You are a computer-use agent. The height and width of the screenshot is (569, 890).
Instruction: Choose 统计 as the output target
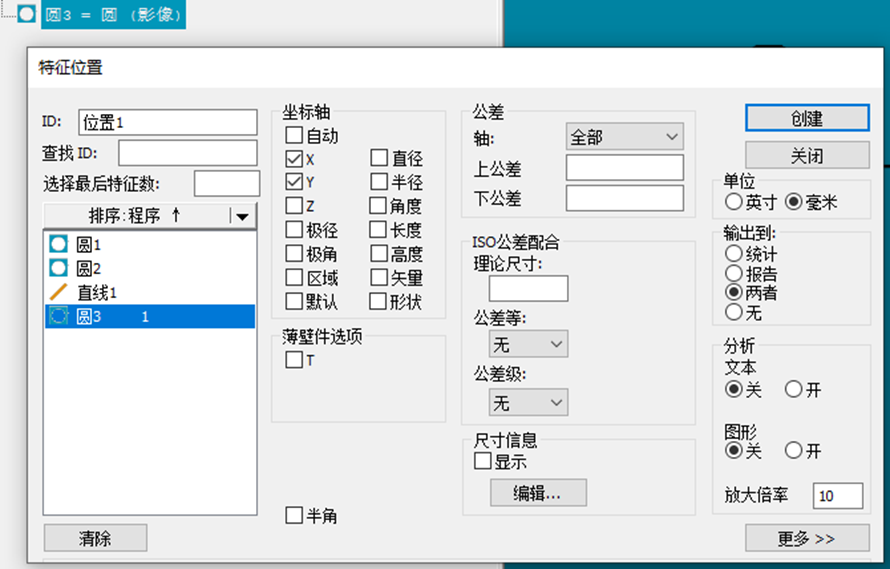click(734, 254)
